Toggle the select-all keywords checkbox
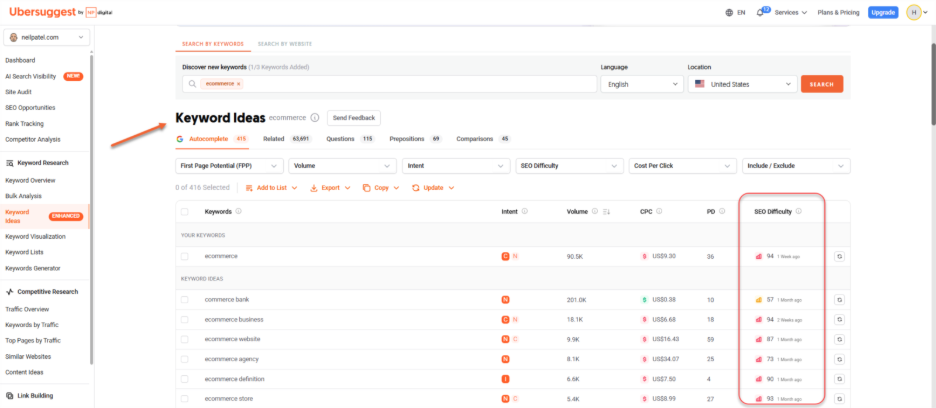The image size is (936, 408). point(184,211)
